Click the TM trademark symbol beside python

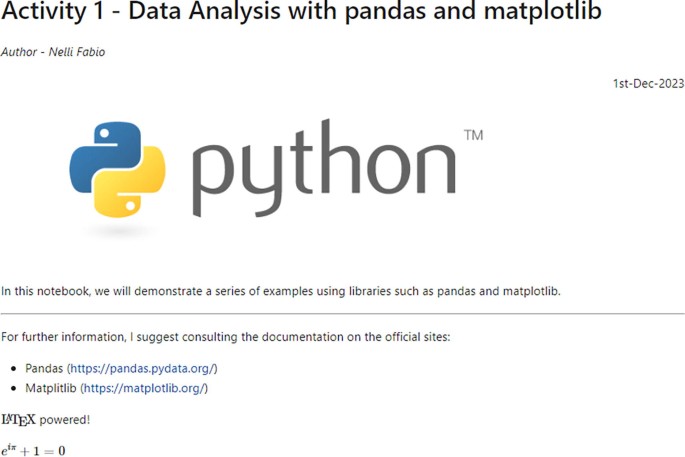click(x=474, y=135)
